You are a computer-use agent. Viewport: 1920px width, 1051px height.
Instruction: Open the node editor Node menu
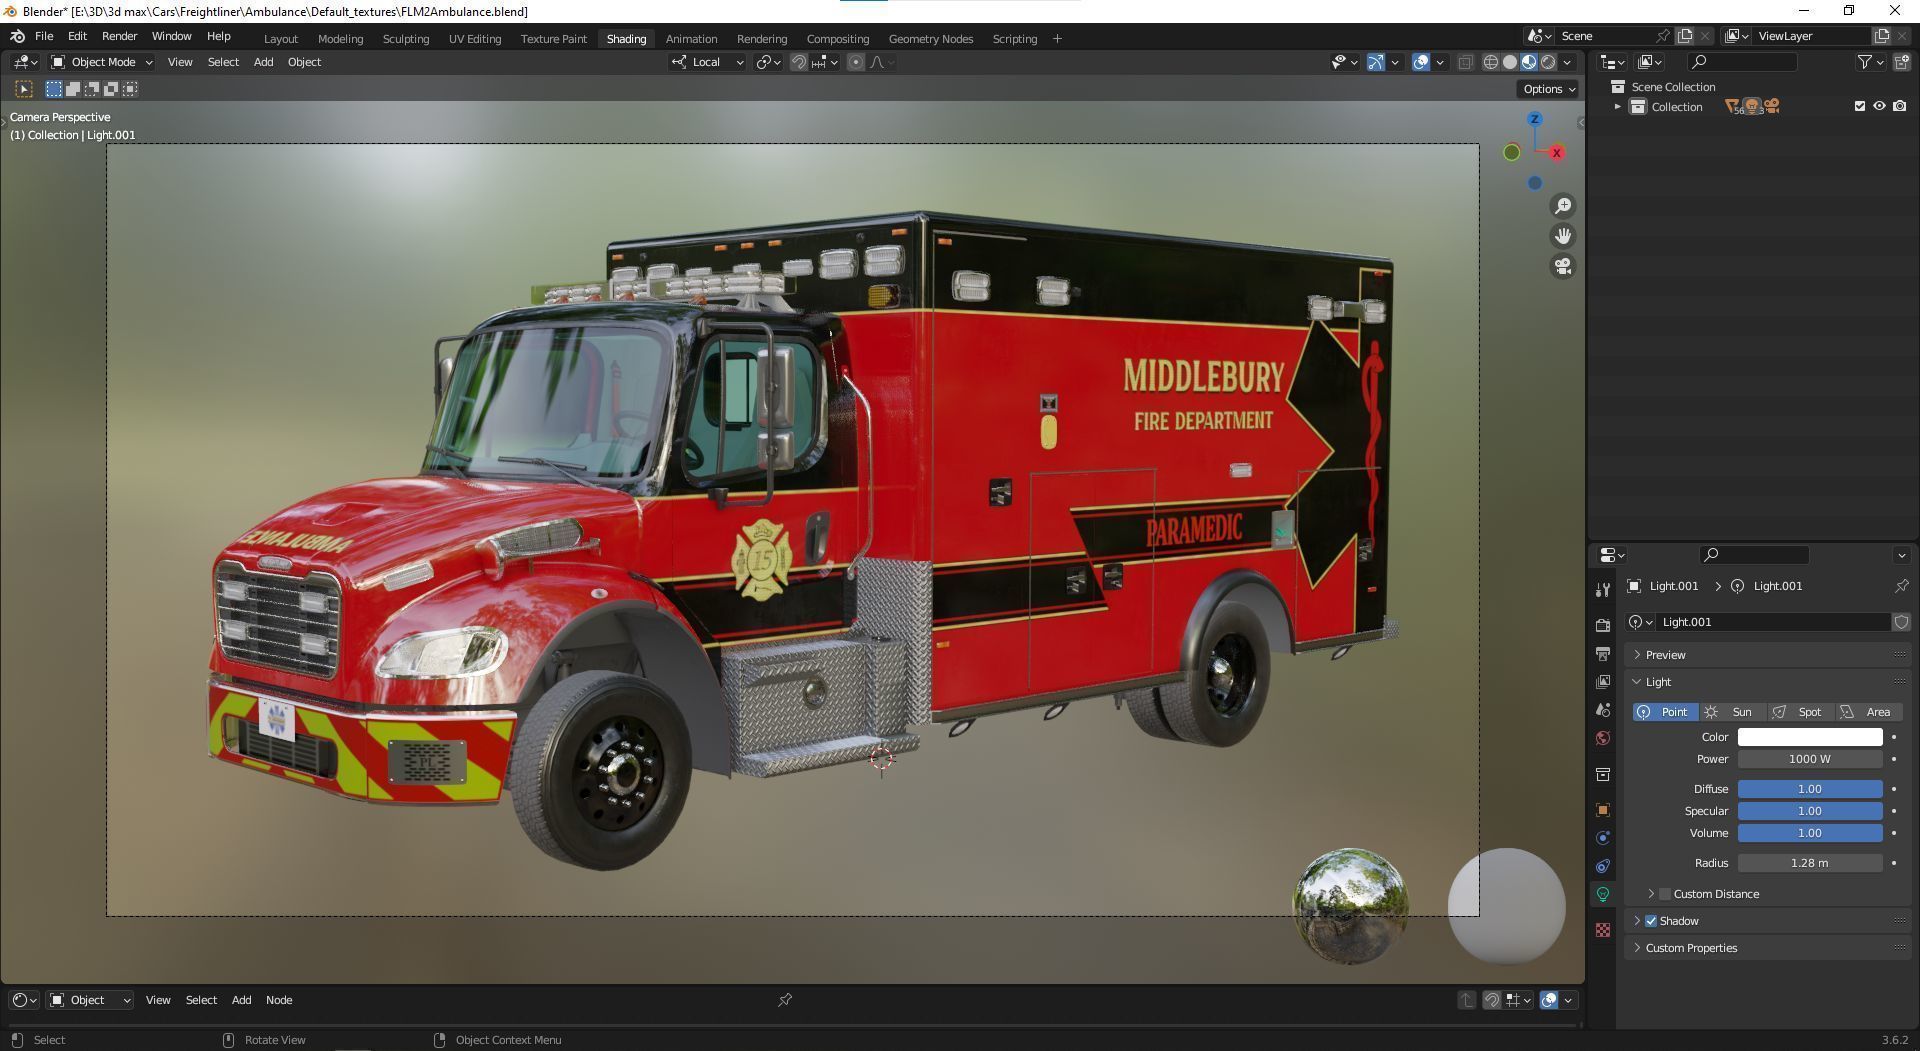[279, 1000]
